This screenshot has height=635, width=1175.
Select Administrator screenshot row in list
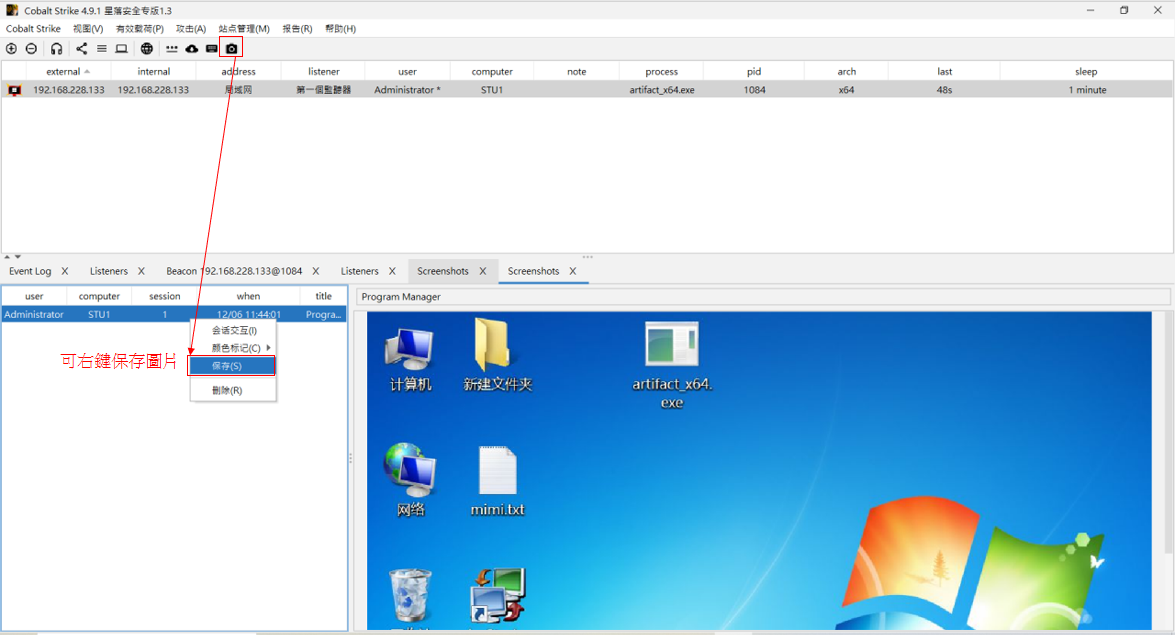tap(174, 315)
